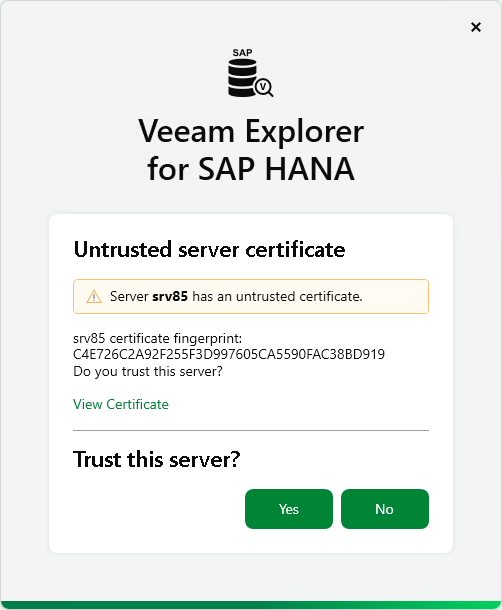Click the 'Do you trust this server?' text
The image size is (502, 610).
(148, 372)
